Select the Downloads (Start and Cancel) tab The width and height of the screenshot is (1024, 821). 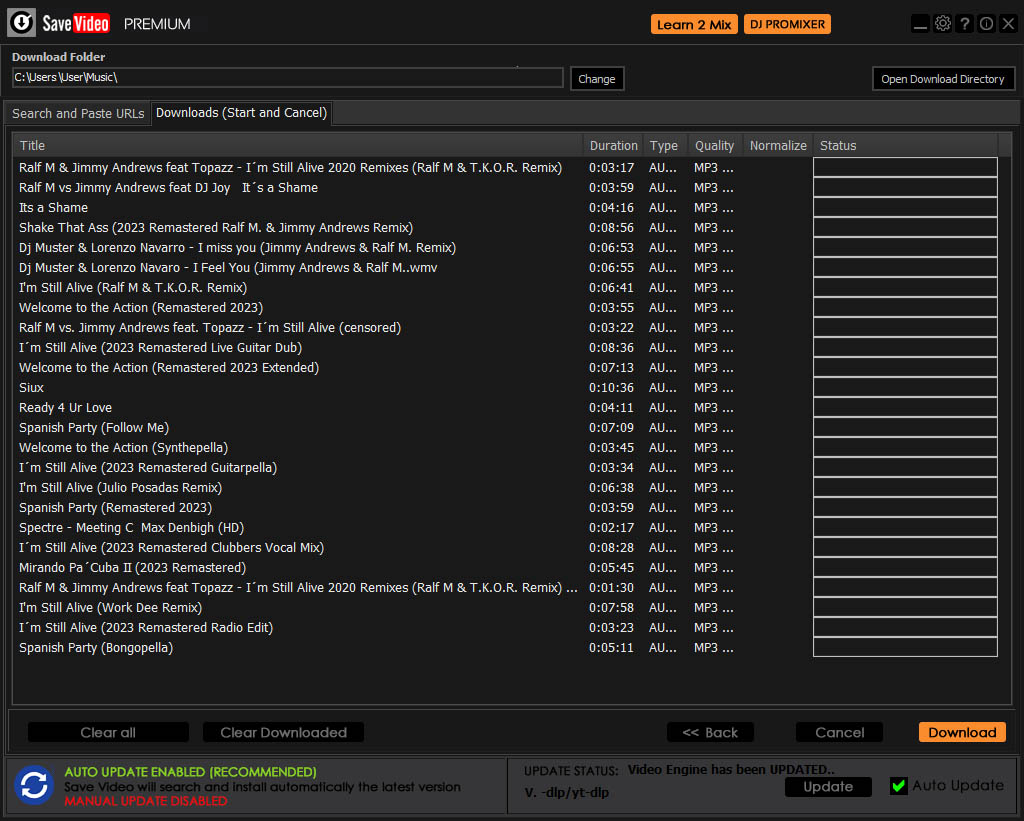pyautogui.click(x=241, y=113)
